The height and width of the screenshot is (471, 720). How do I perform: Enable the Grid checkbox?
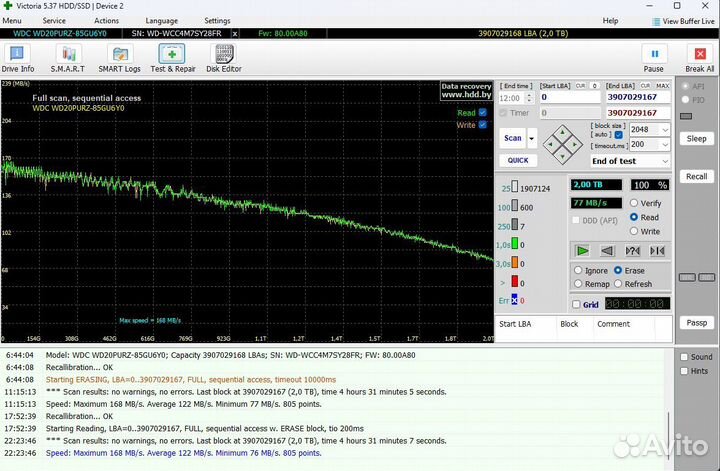576,305
